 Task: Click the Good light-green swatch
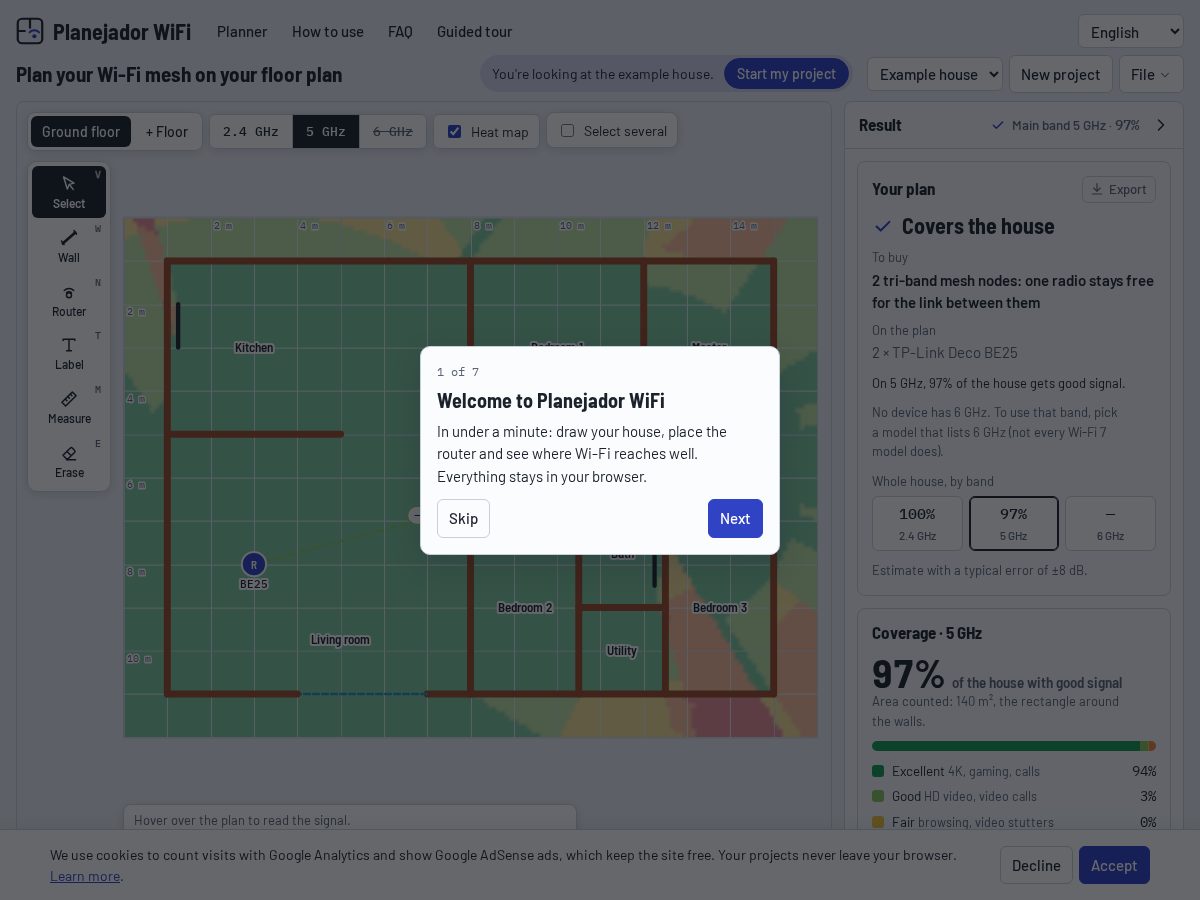878,796
